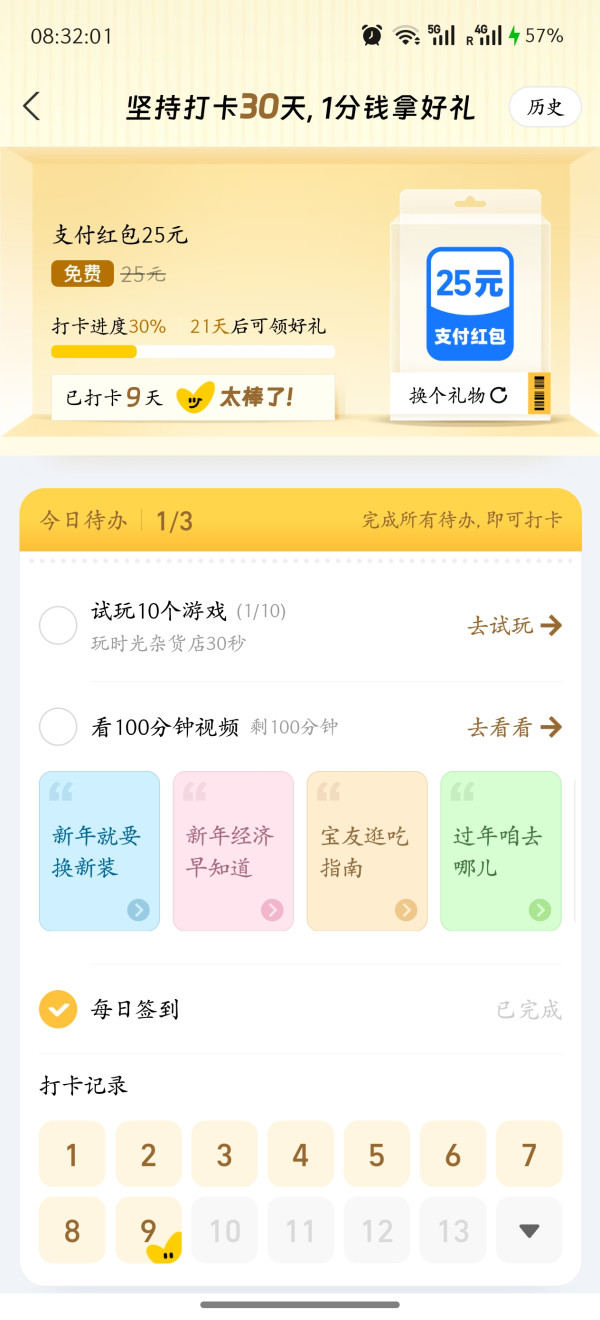The image size is (600, 1320).
Task: Click the alarm clock status icon
Action: coord(372,36)
